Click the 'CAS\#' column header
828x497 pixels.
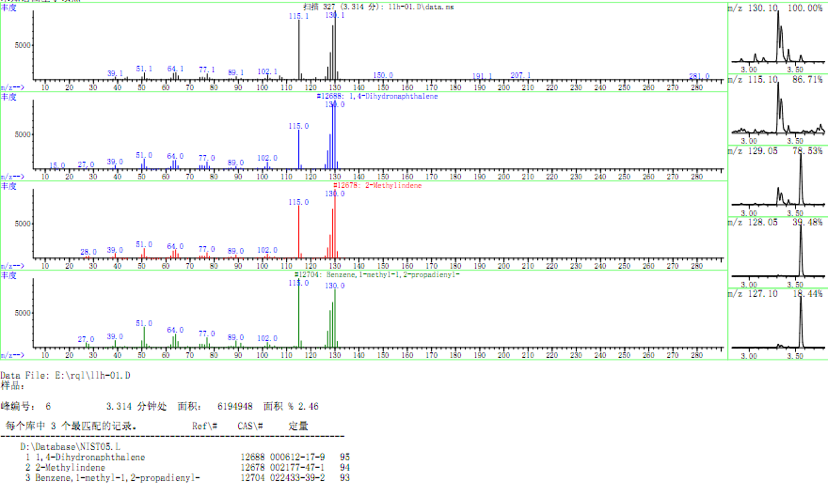[250, 426]
